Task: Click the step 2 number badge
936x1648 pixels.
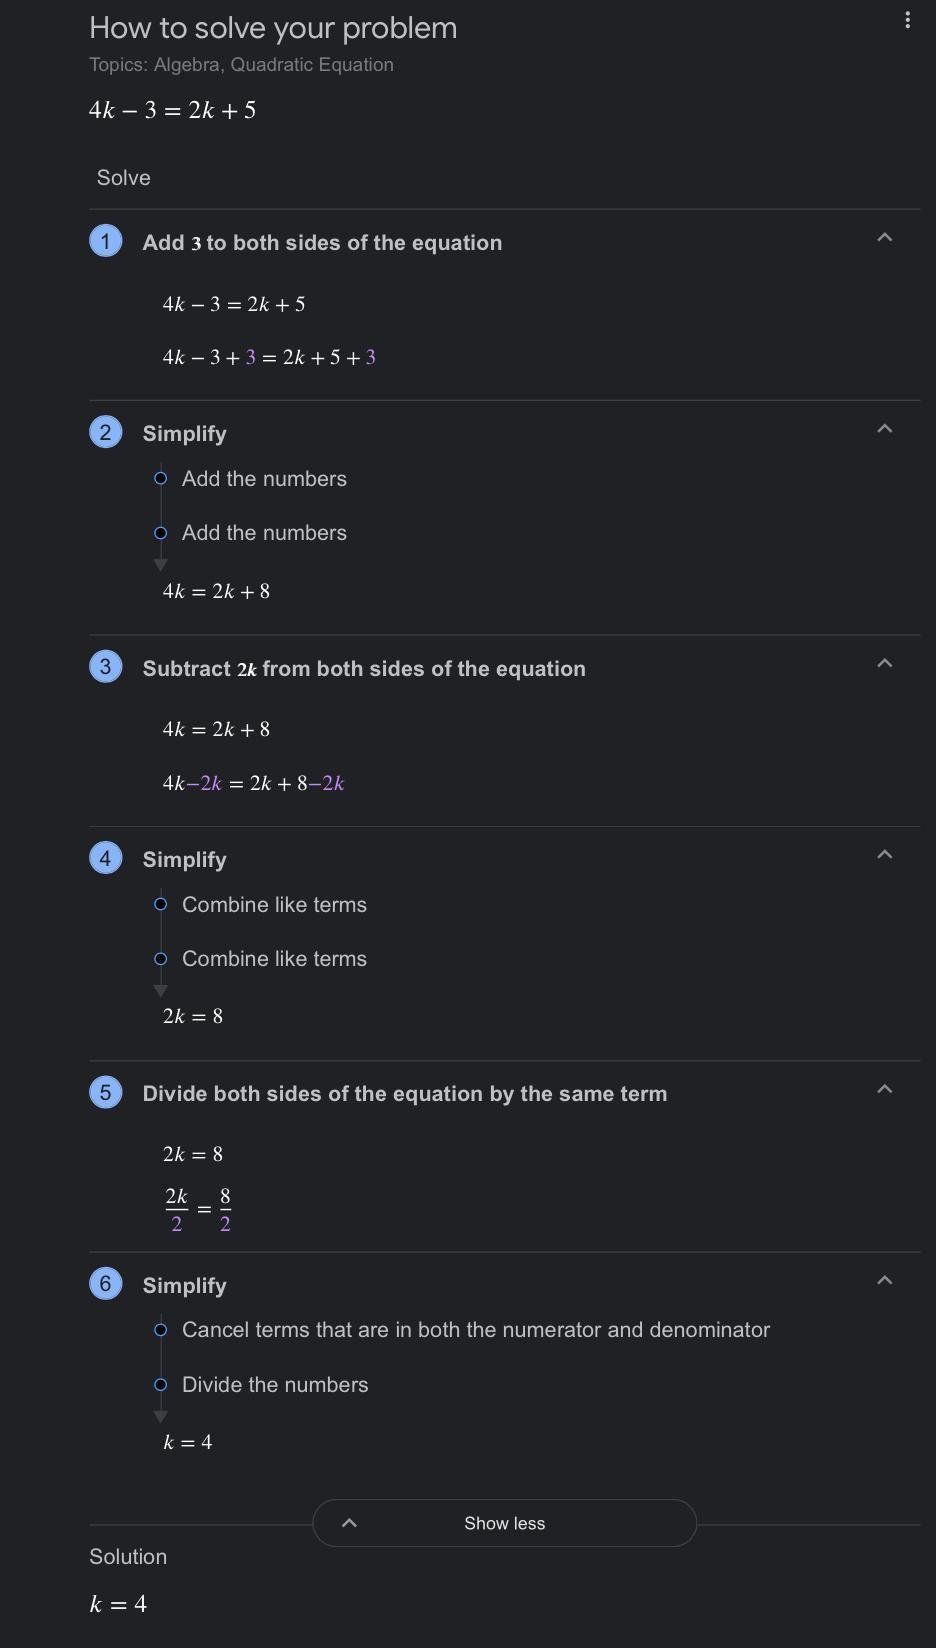Action: coord(106,432)
